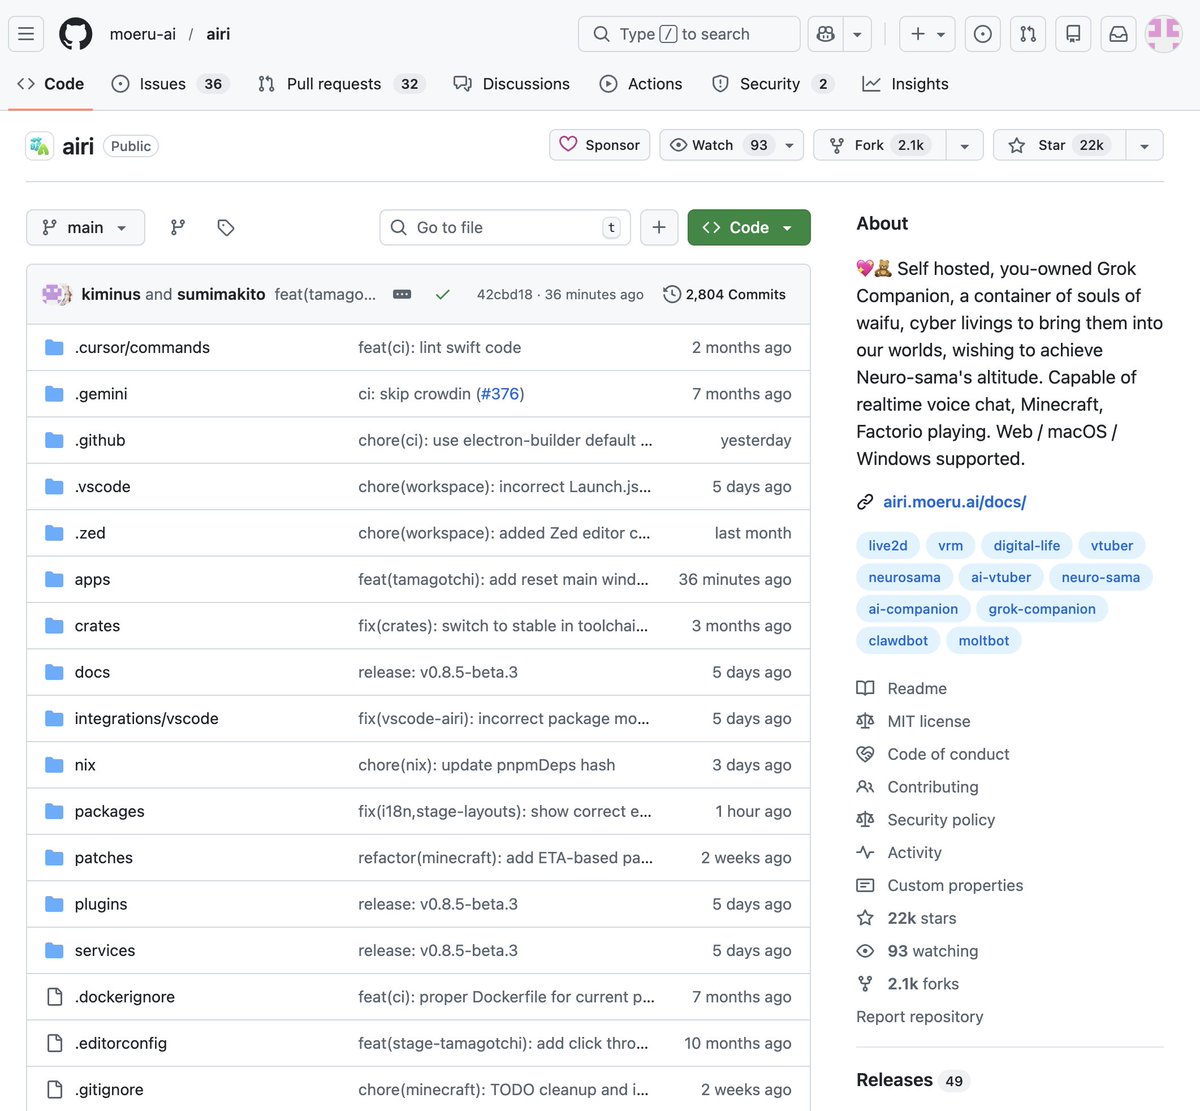The image size is (1200, 1111).
Task: View tags icon next to branches
Action: (226, 227)
